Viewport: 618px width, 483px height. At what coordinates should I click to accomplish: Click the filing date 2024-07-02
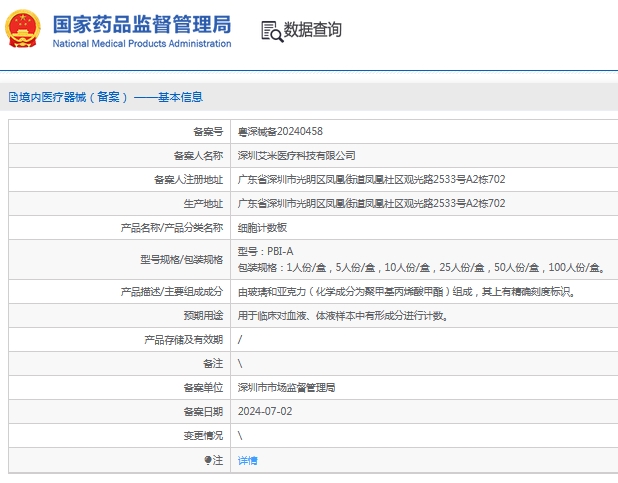(265, 412)
